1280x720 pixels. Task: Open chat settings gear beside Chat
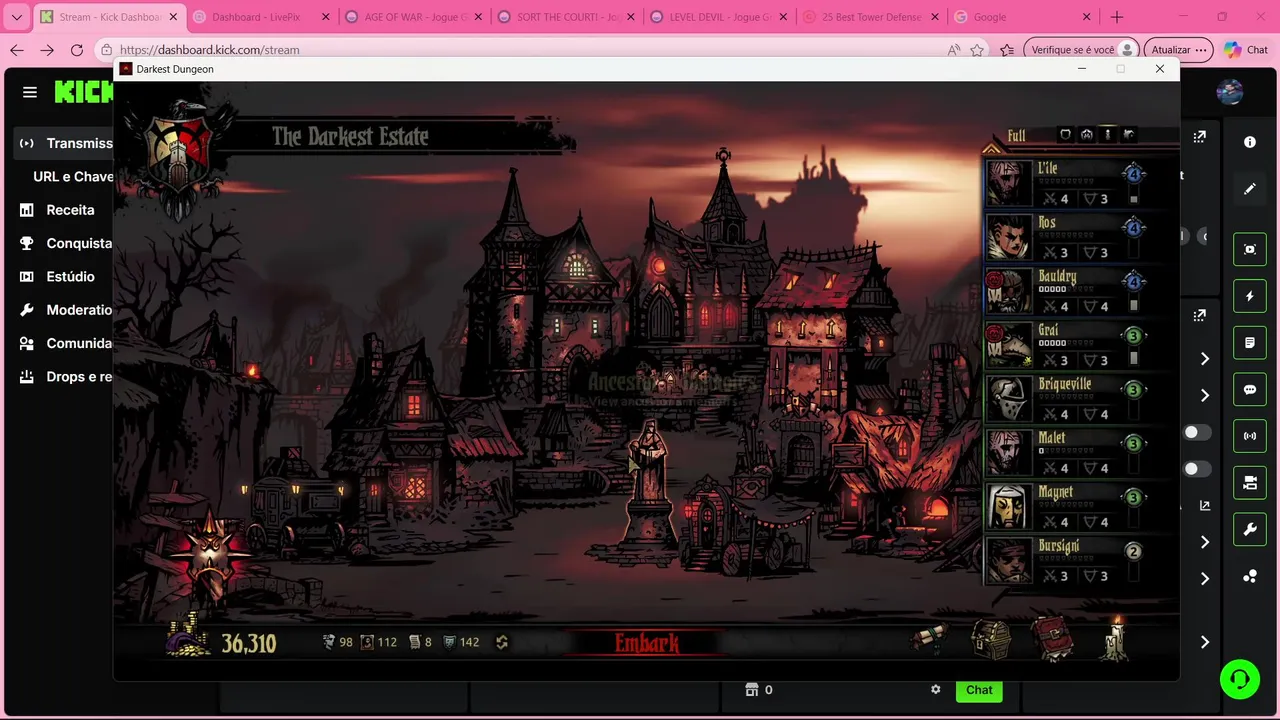tap(936, 690)
